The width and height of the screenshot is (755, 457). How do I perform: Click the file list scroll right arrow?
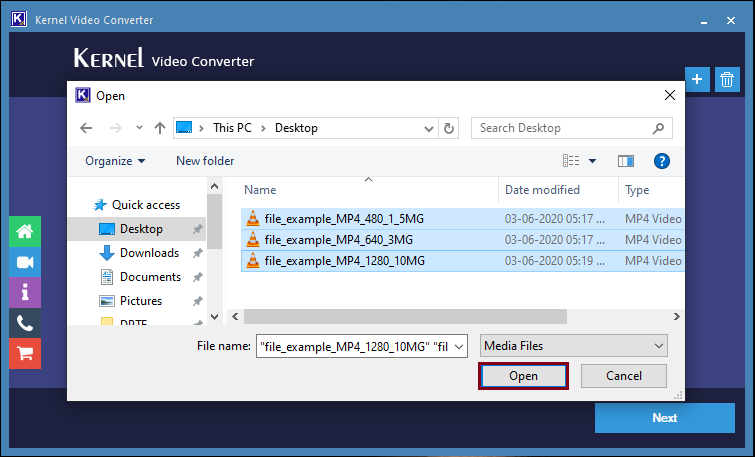pyautogui.click(x=677, y=316)
